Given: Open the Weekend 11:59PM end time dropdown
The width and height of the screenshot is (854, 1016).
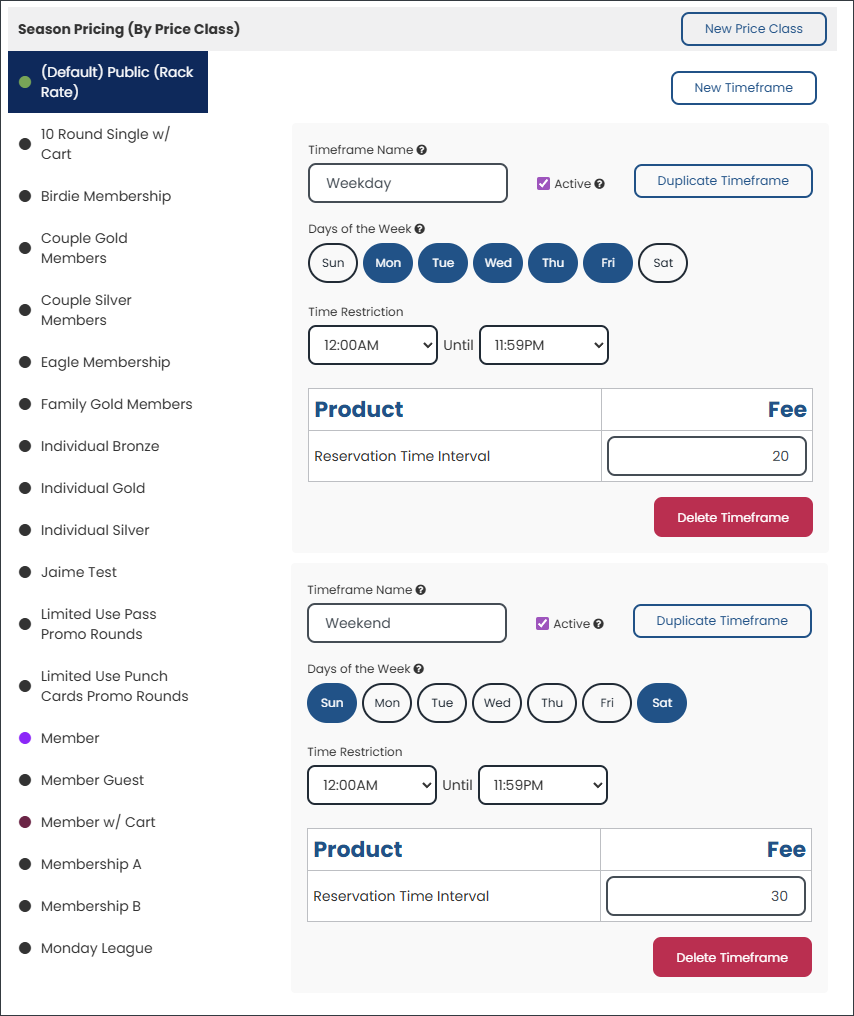Looking at the screenshot, I should (542, 785).
